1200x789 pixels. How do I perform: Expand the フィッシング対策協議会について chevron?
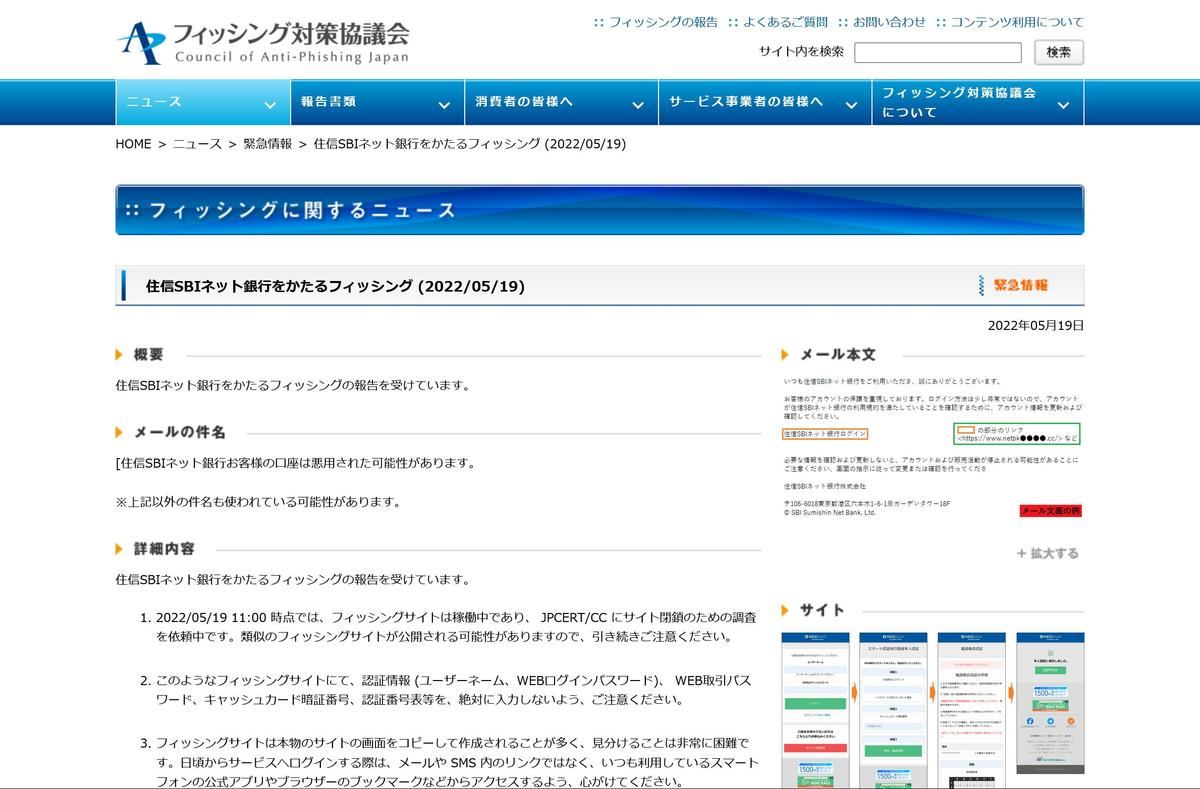click(1063, 104)
